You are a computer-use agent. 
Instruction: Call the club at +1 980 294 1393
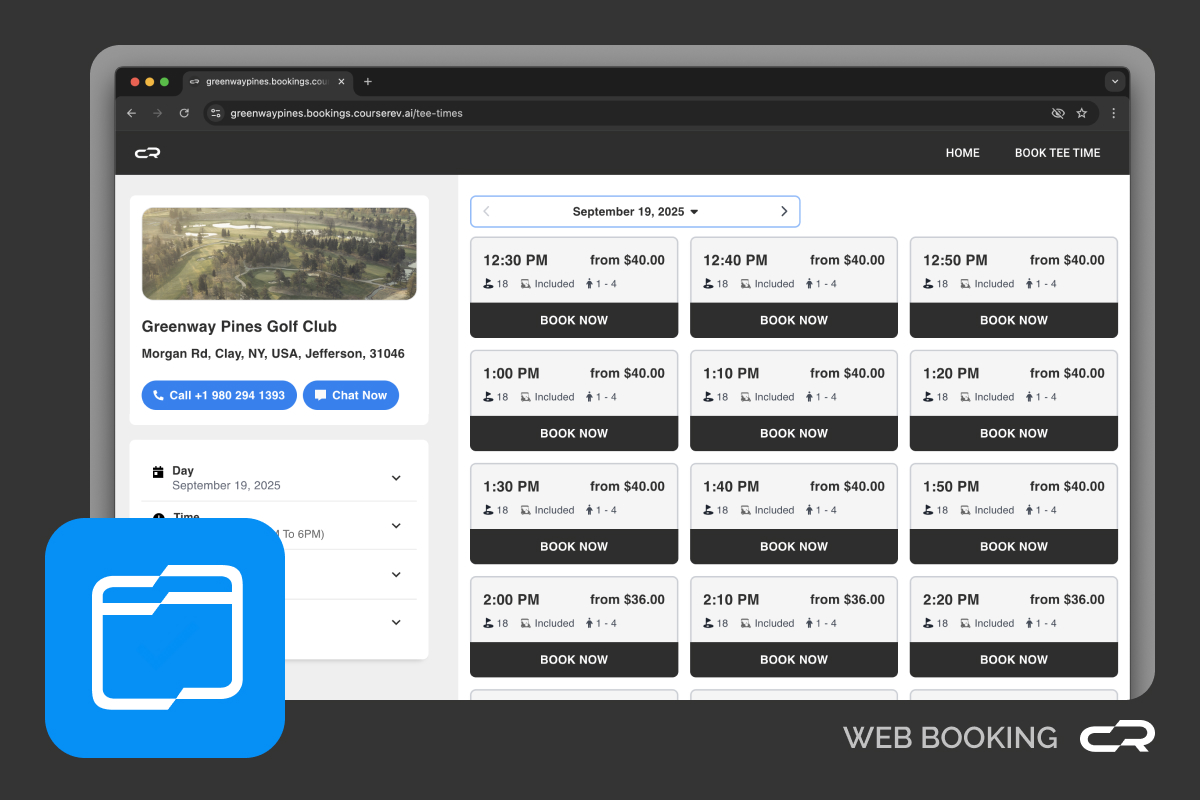pos(219,395)
